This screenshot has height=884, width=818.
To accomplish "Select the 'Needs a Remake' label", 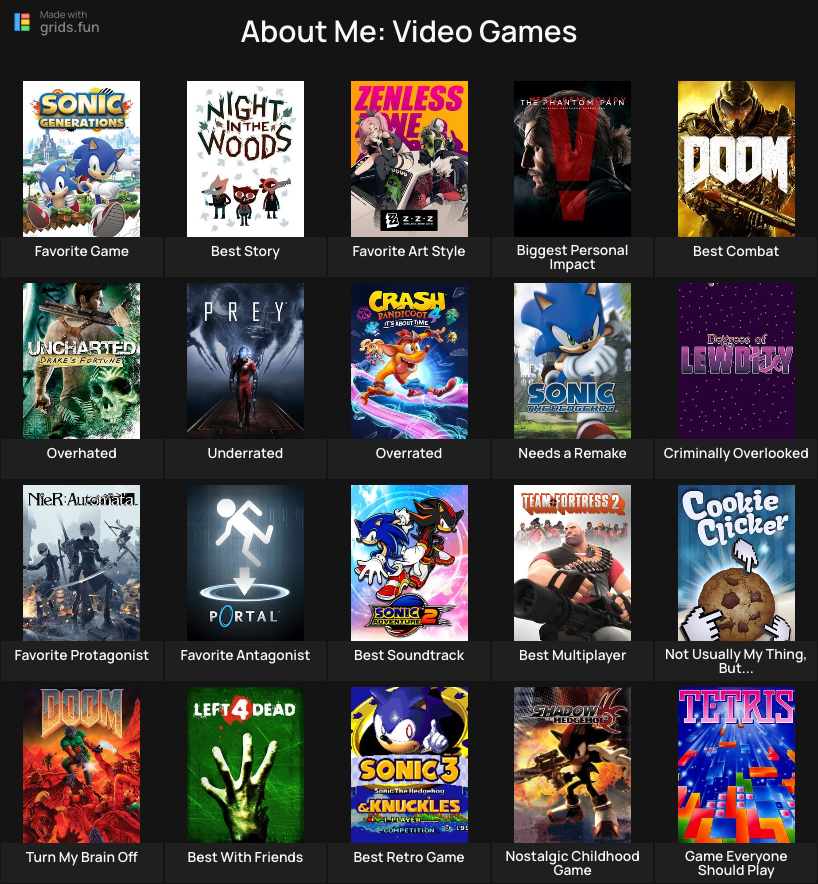I will pyautogui.click(x=572, y=453).
